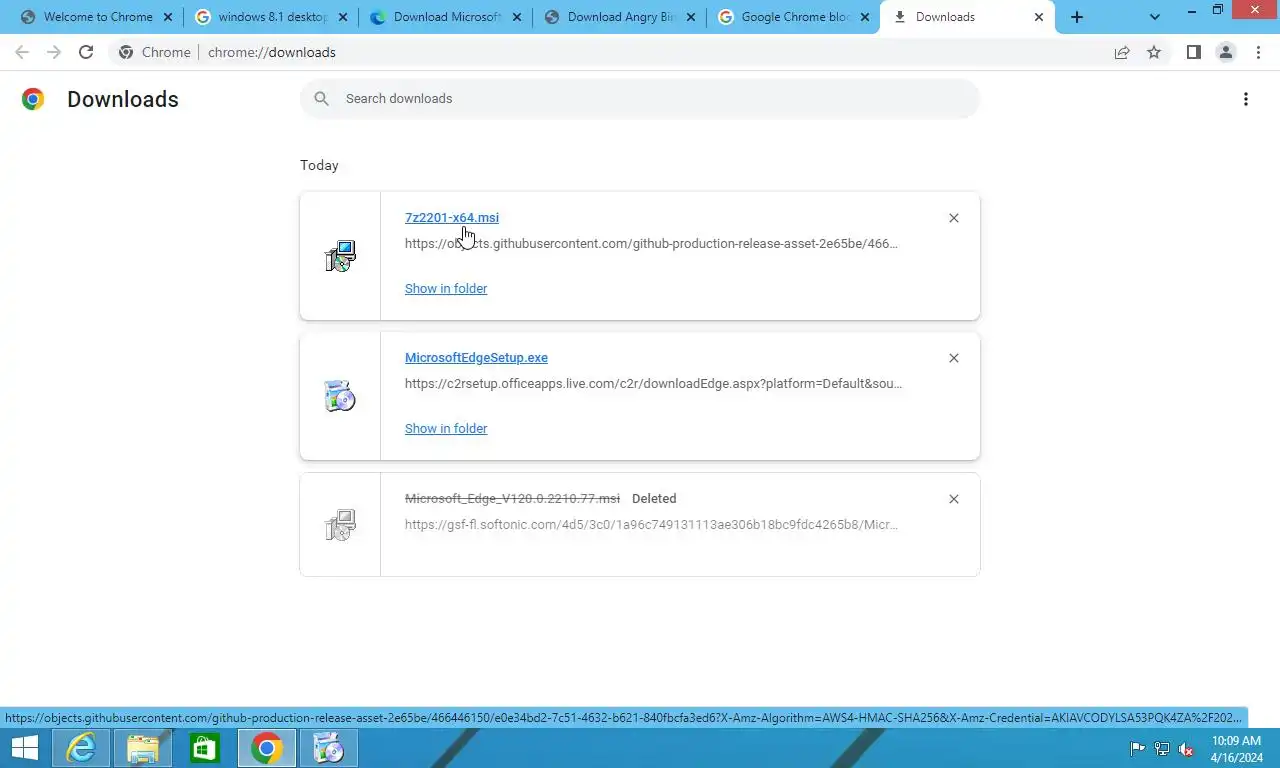
Task: Click the Chrome taskbar icon
Action: [x=267, y=748]
